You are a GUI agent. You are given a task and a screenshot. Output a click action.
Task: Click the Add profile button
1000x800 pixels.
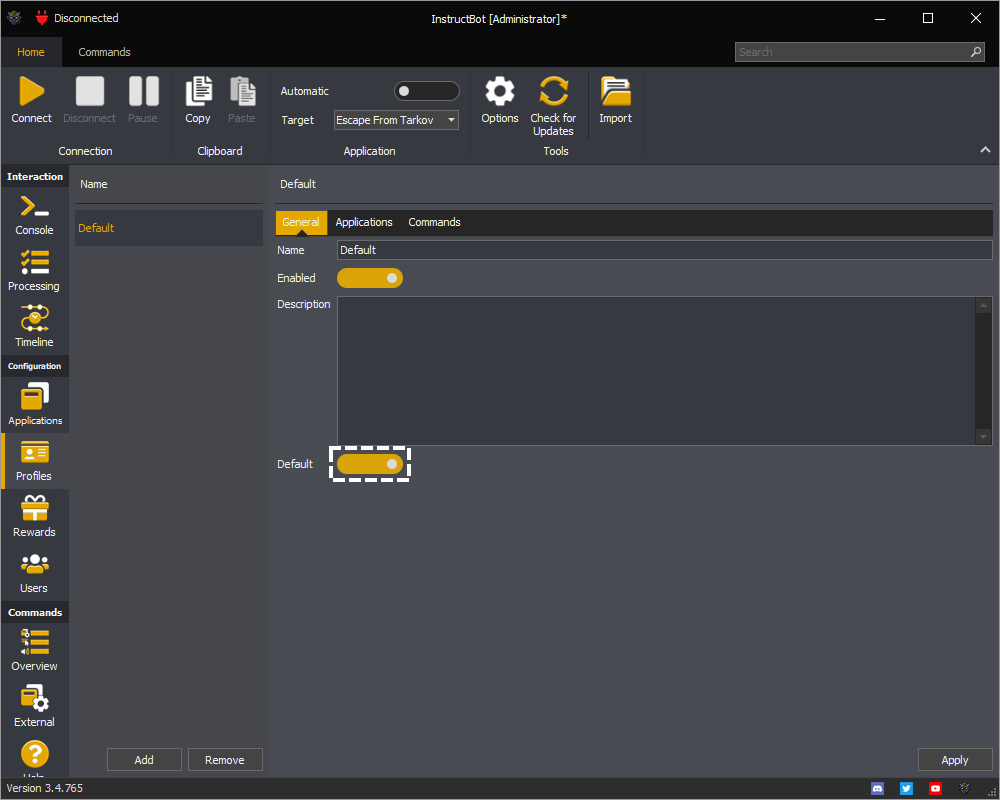144,760
